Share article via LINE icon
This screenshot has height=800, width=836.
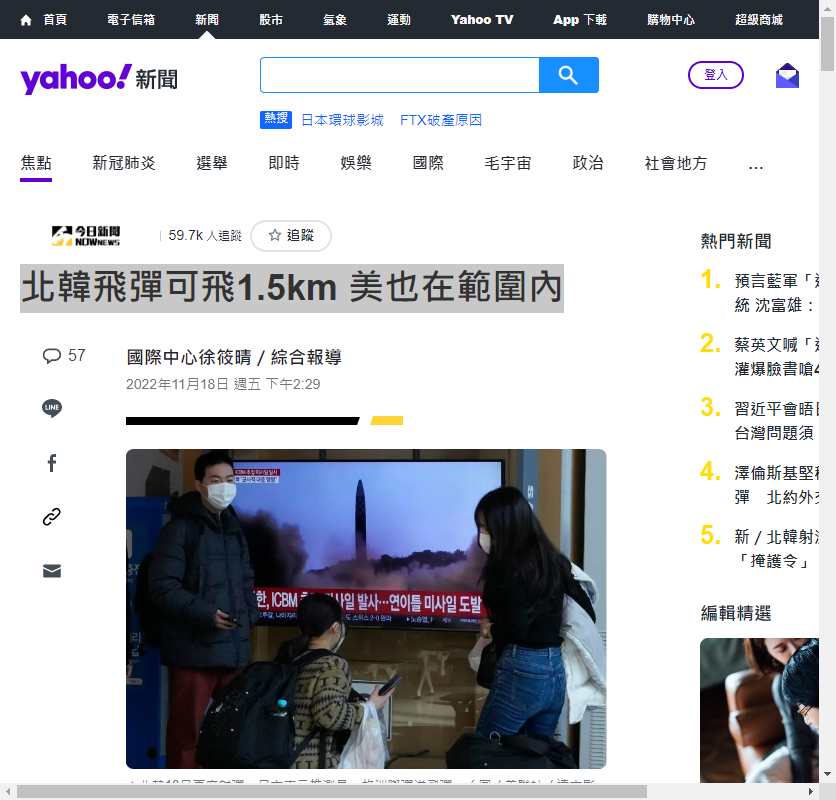(x=52, y=408)
